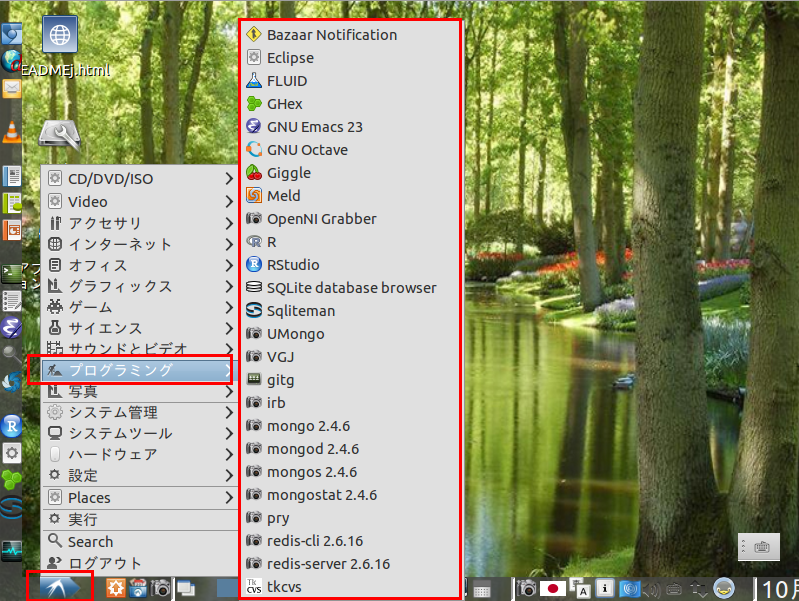This screenshot has height=601, width=799.
Task: Click the tkcvs Tk CVS icon
Action: (254, 587)
